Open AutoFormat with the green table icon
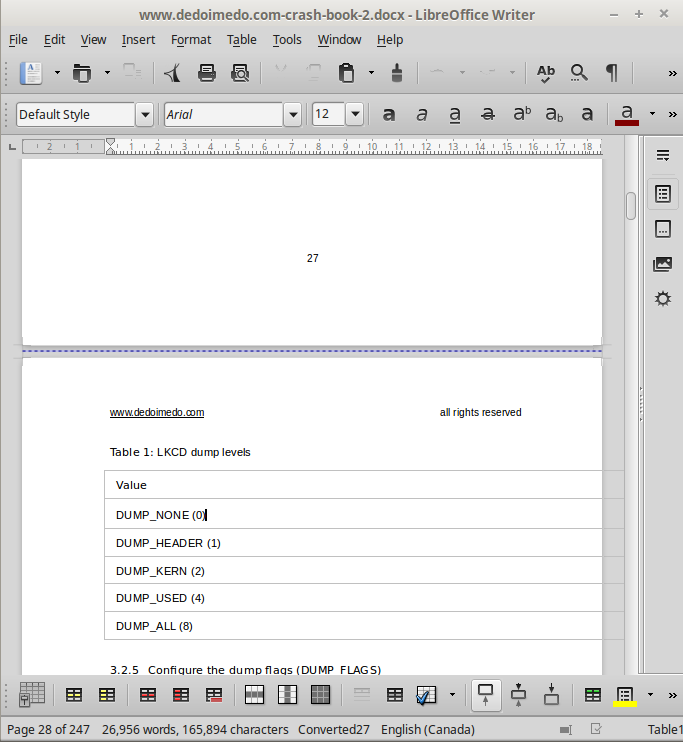The image size is (683, 742). click(x=593, y=695)
